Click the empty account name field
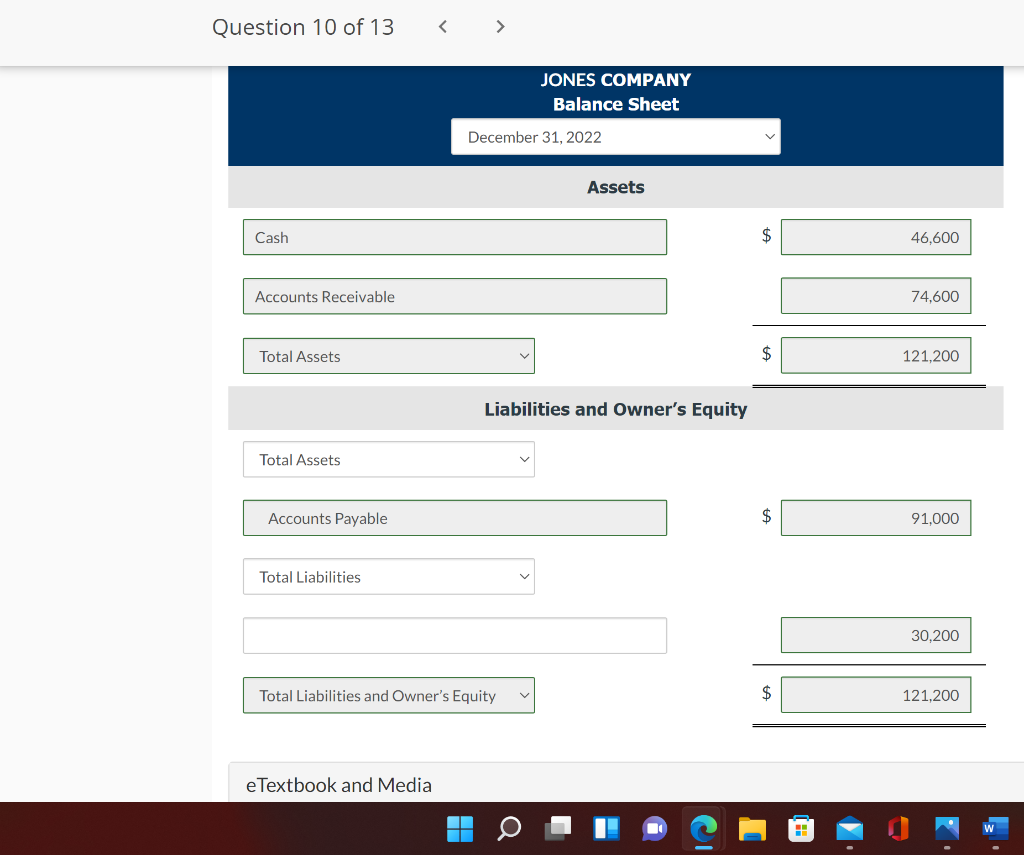The image size is (1024, 855). [455, 636]
